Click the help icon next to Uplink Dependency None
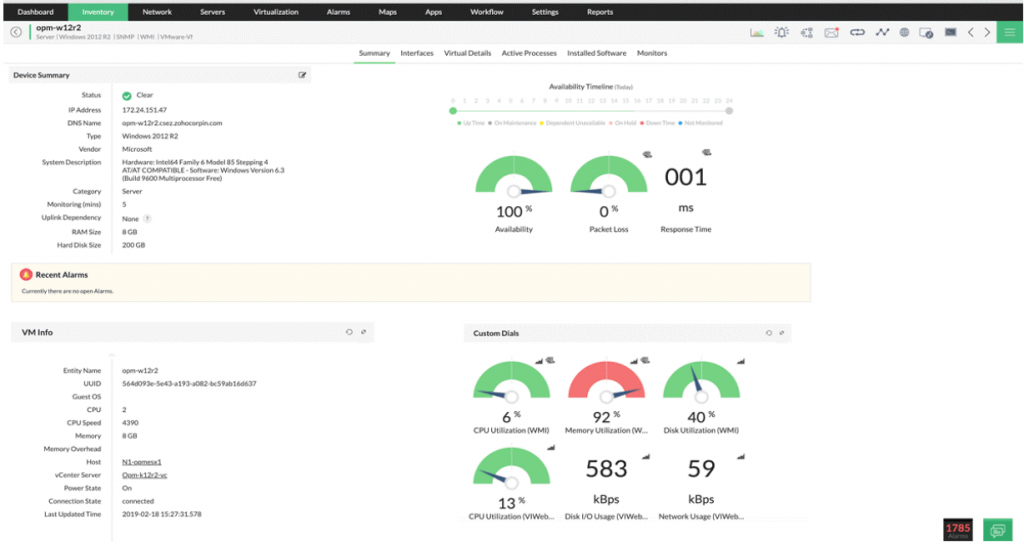This screenshot has width=1024, height=552. [x=147, y=219]
